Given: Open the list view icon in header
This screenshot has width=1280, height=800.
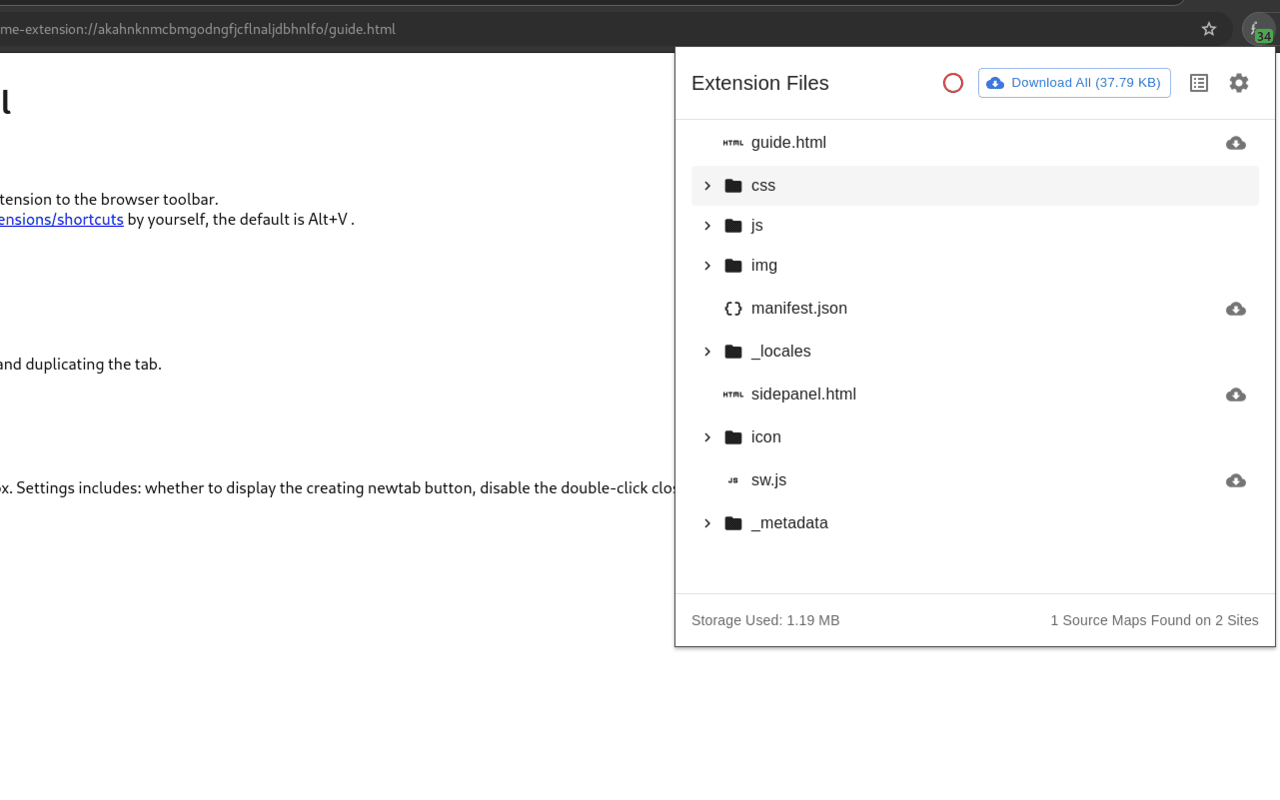Looking at the screenshot, I should (x=1199, y=83).
